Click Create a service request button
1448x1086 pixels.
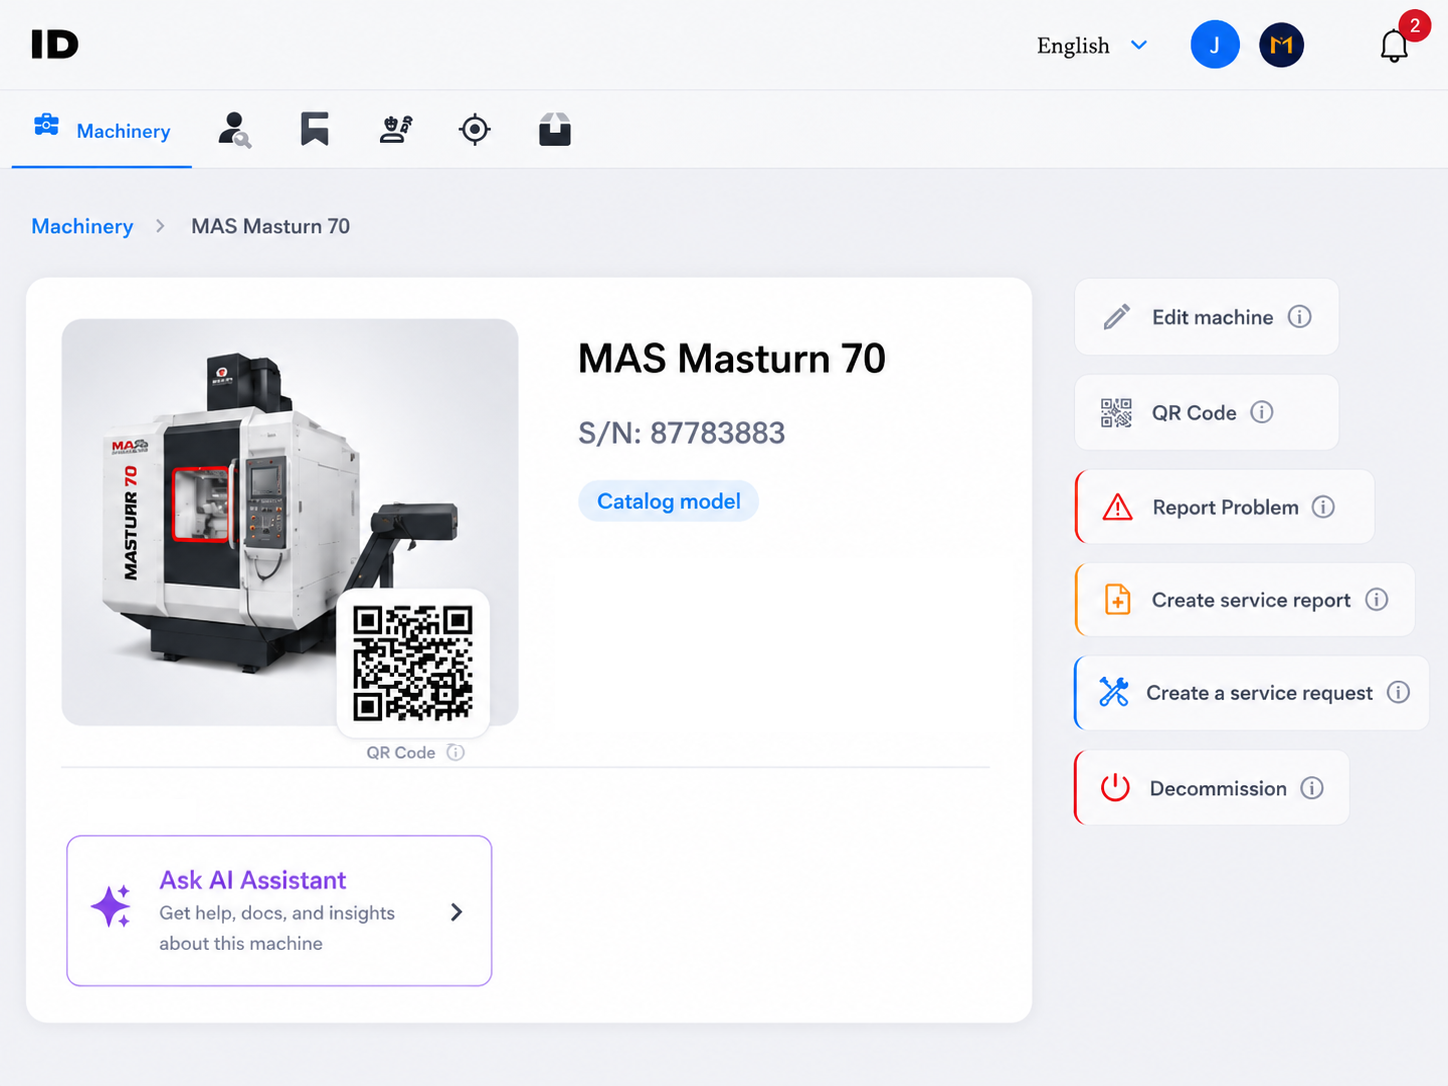(x=1251, y=693)
